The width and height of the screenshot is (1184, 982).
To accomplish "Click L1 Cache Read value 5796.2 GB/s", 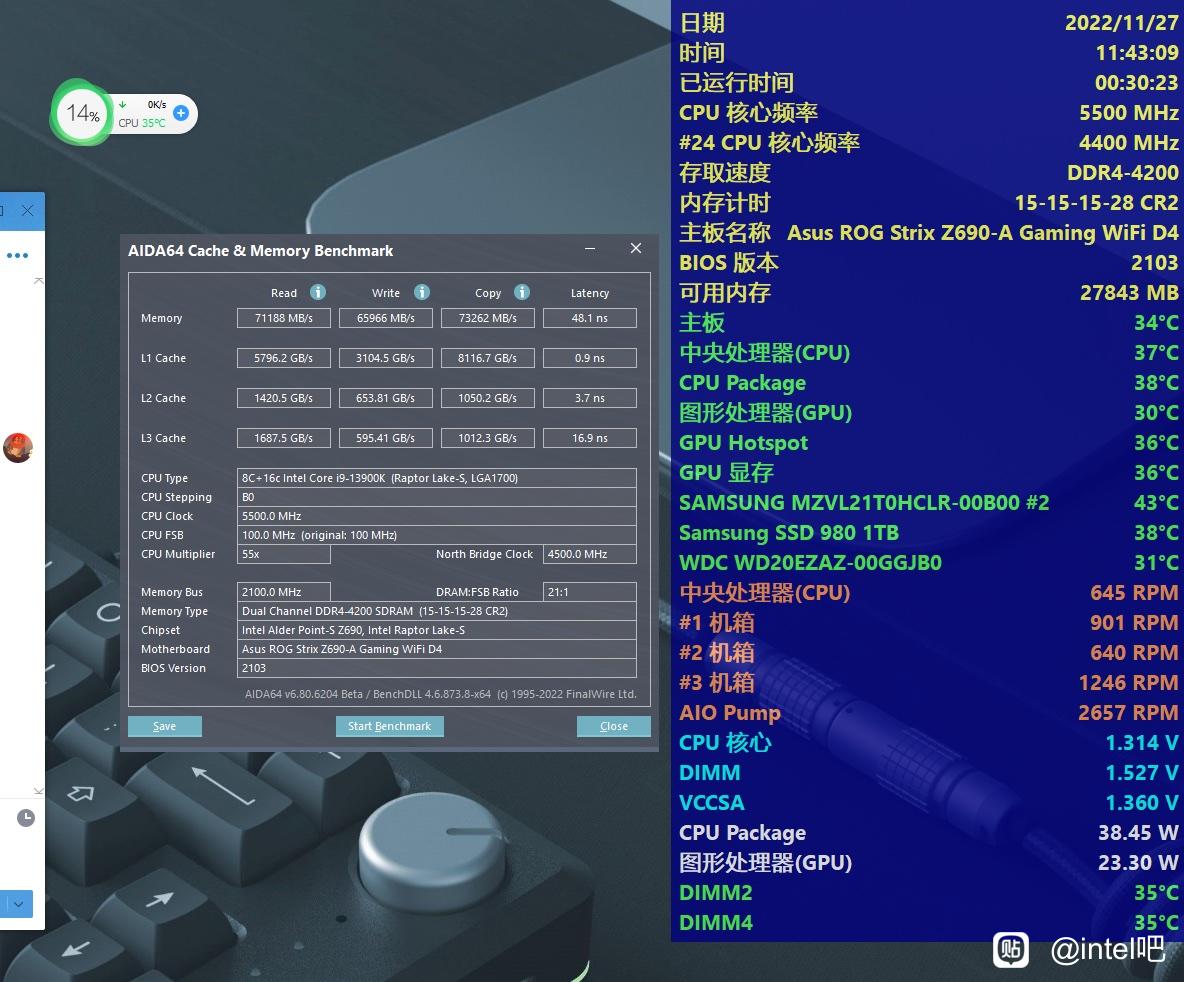I will pyautogui.click(x=284, y=358).
